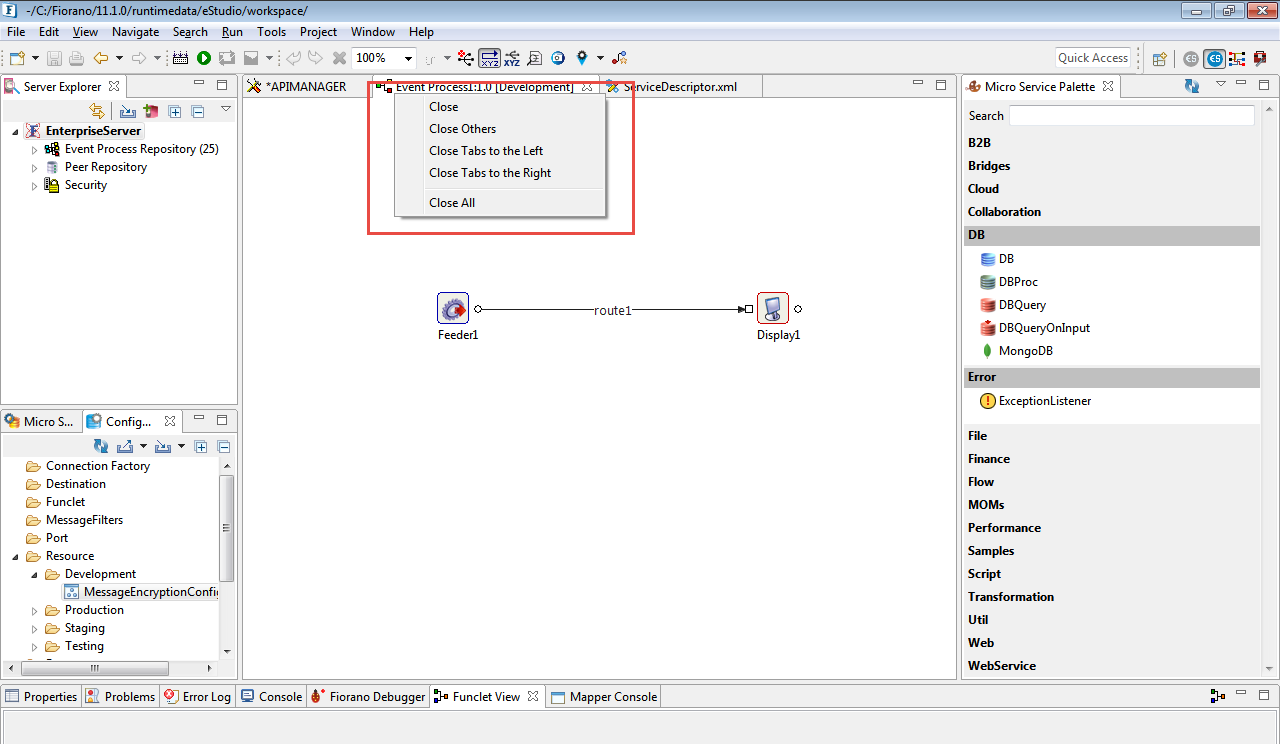Open the 100% zoom dropdown

click(x=408, y=58)
